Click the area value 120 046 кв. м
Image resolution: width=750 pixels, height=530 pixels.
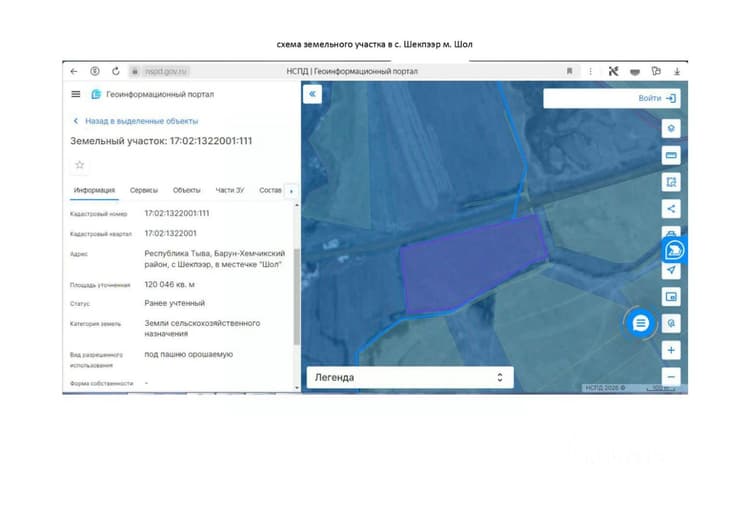169,285
